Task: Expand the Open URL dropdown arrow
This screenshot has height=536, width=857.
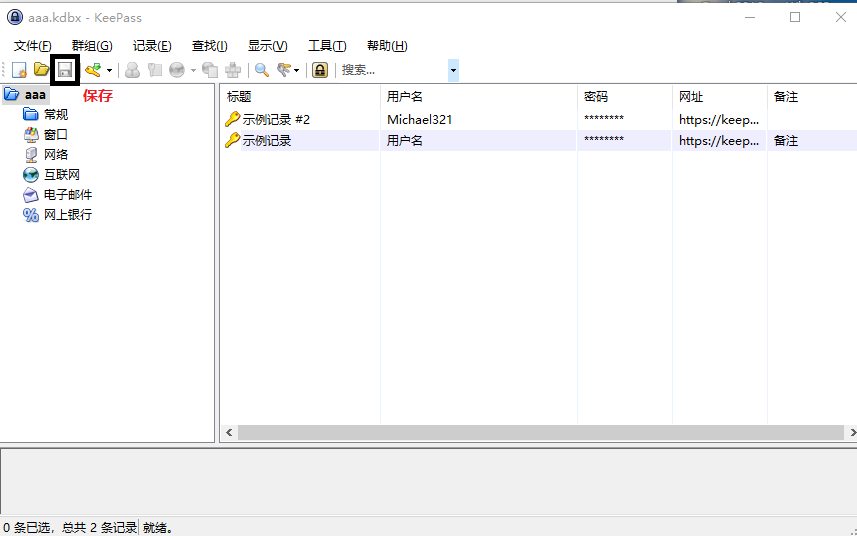Action: tap(193, 70)
